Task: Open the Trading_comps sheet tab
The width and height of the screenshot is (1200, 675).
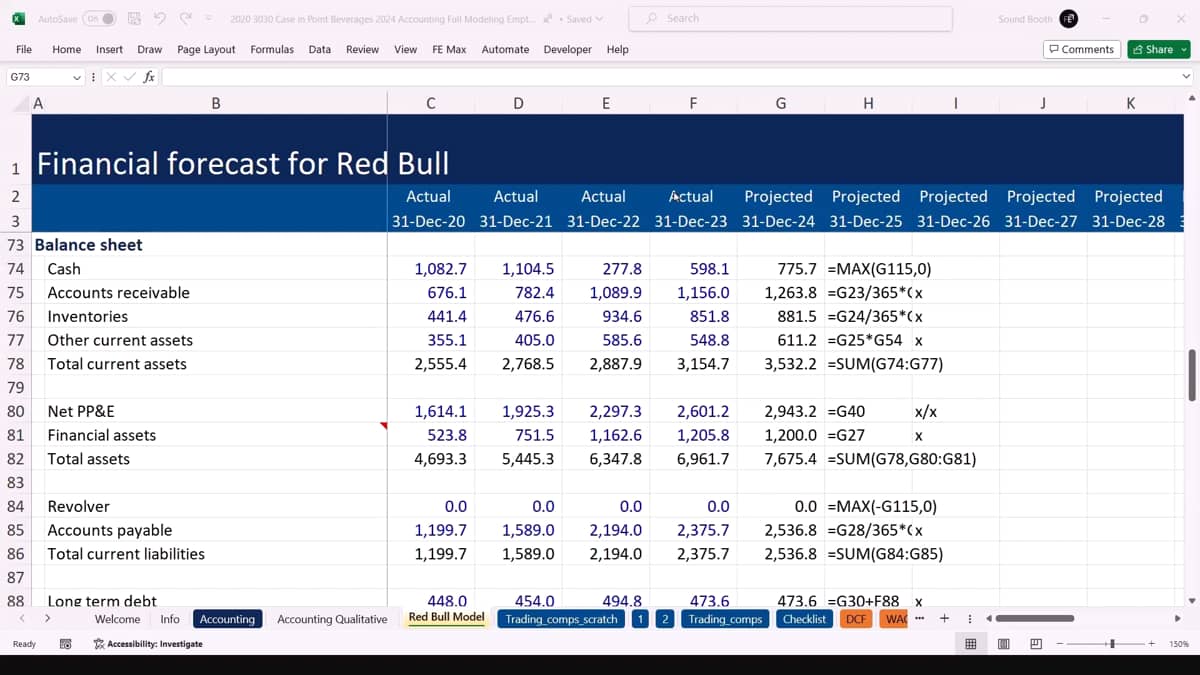Action: tap(725, 619)
